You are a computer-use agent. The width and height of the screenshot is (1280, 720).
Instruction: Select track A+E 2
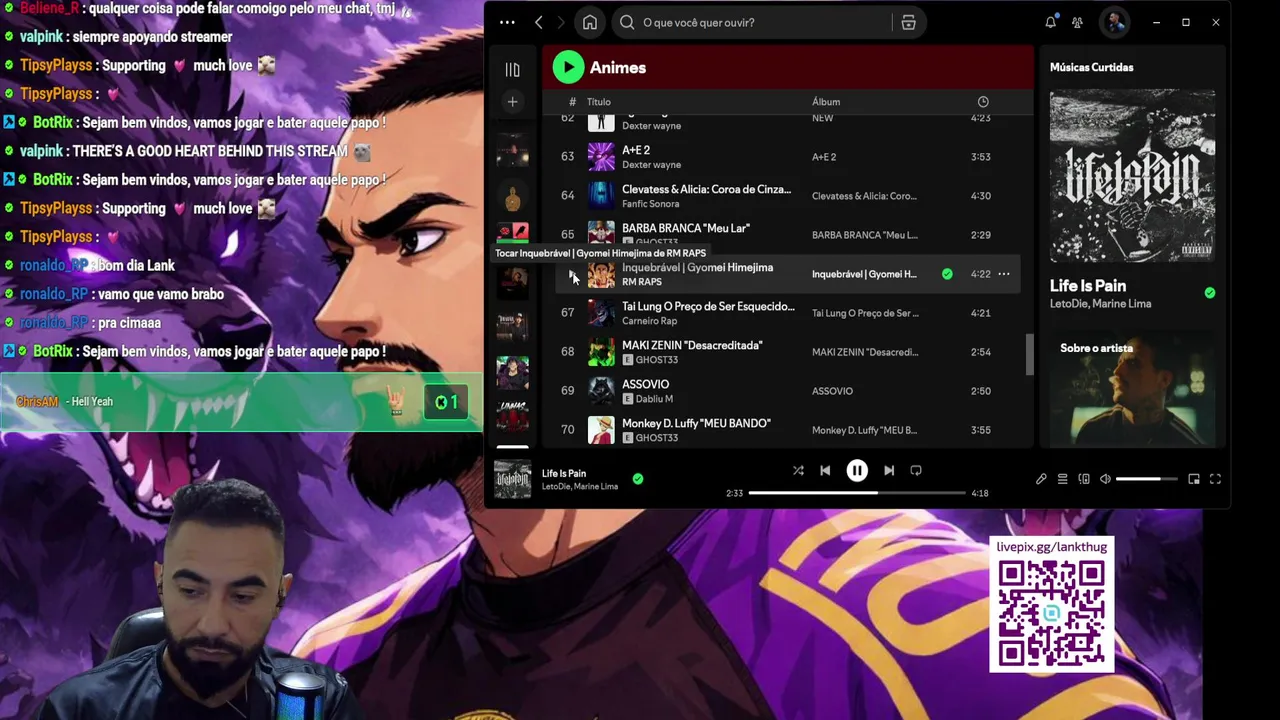(636, 150)
